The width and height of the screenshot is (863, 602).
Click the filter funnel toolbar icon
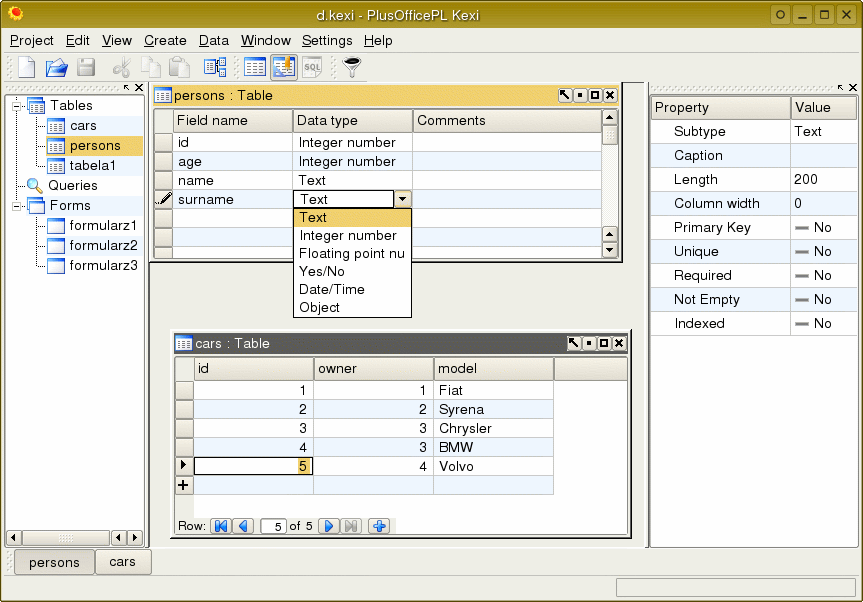(x=351, y=68)
